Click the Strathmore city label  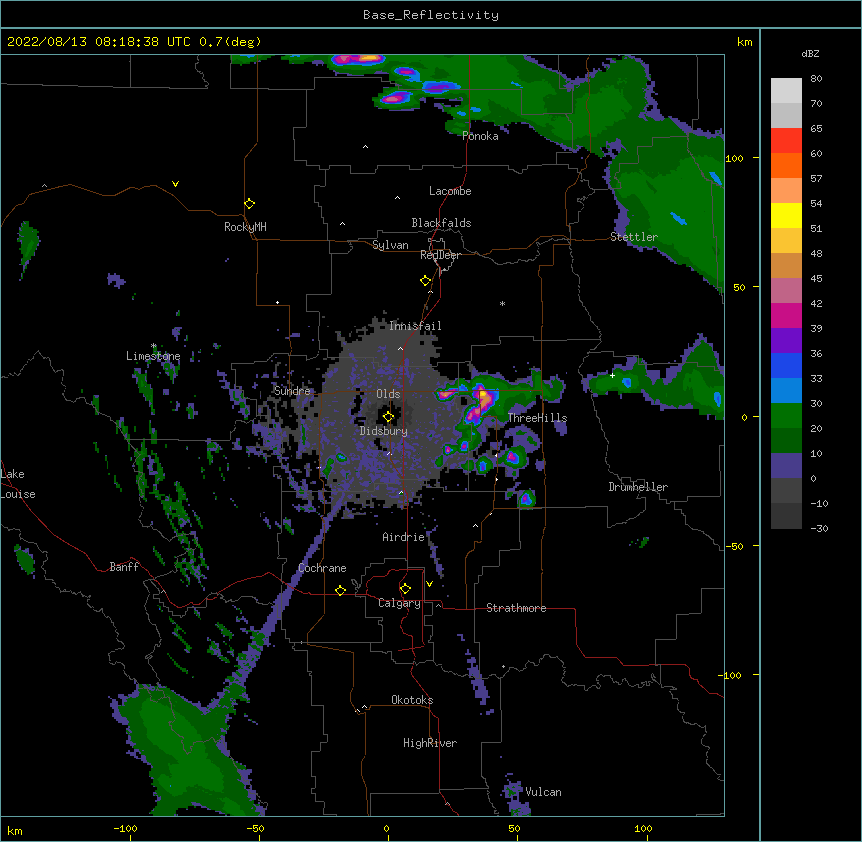pos(516,608)
